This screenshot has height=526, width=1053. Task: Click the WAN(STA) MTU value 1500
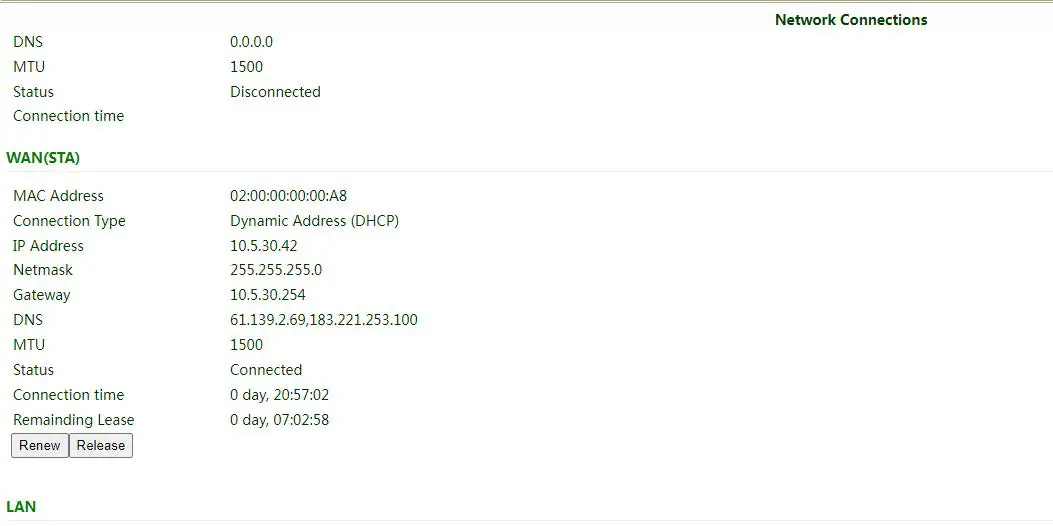click(246, 345)
